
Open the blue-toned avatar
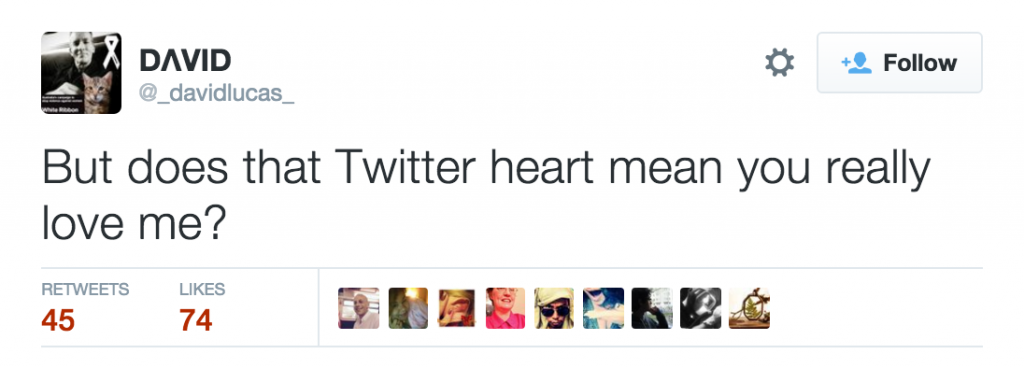(603, 308)
